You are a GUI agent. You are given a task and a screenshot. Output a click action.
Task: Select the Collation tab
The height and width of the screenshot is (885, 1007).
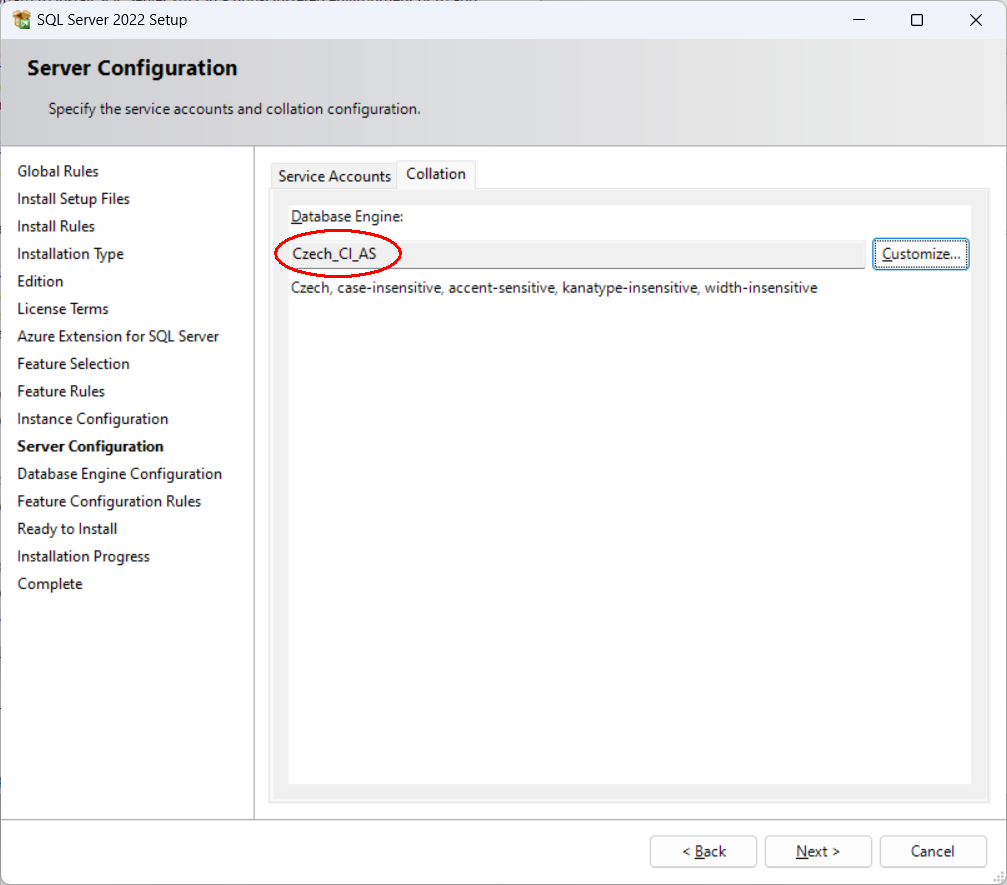(x=436, y=174)
